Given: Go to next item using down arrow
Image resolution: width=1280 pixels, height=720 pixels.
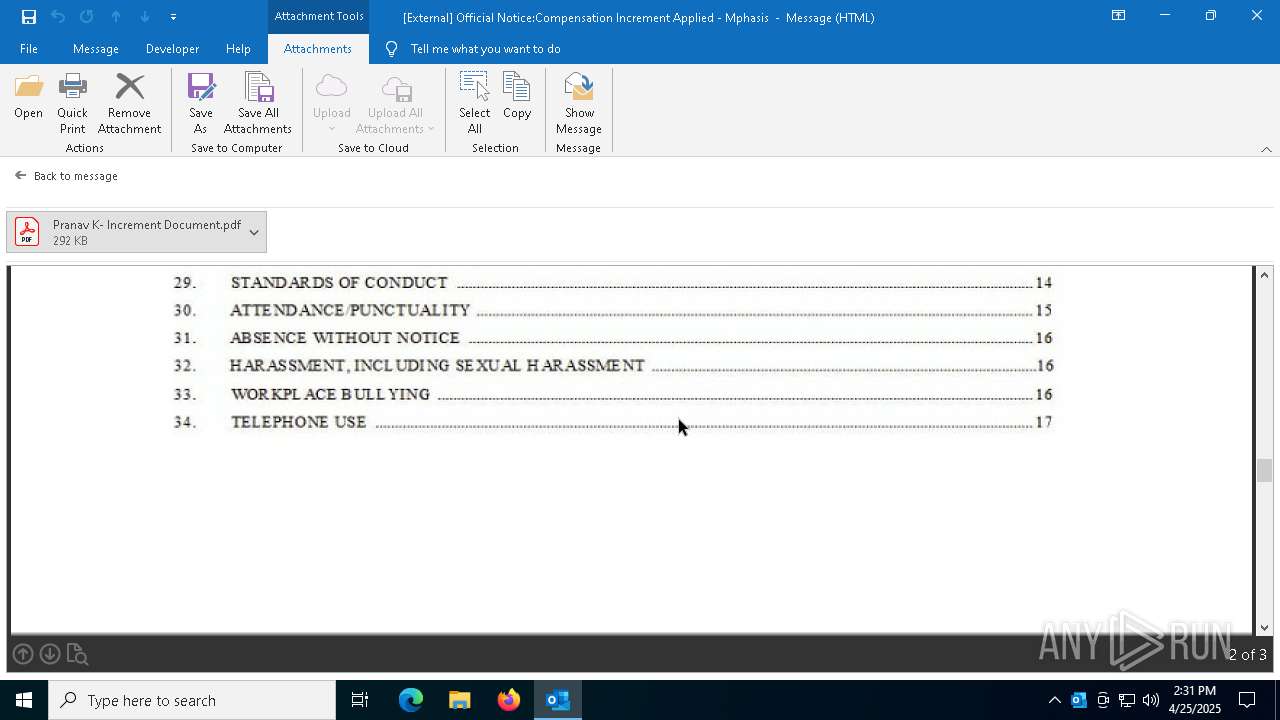Looking at the screenshot, I should pyautogui.click(x=145, y=17).
